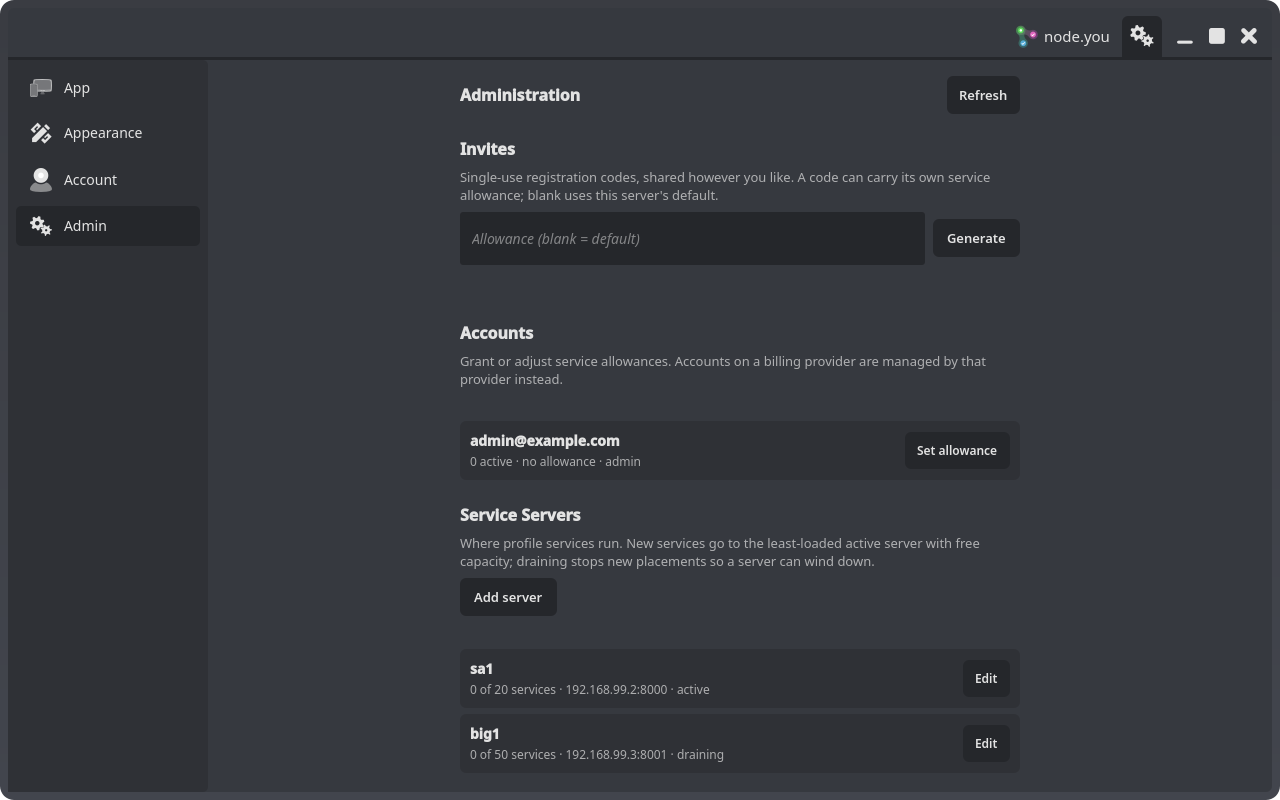Viewport: 1280px width, 800px height.
Task: Click the '0 of 20 services' status line
Action: pos(590,689)
